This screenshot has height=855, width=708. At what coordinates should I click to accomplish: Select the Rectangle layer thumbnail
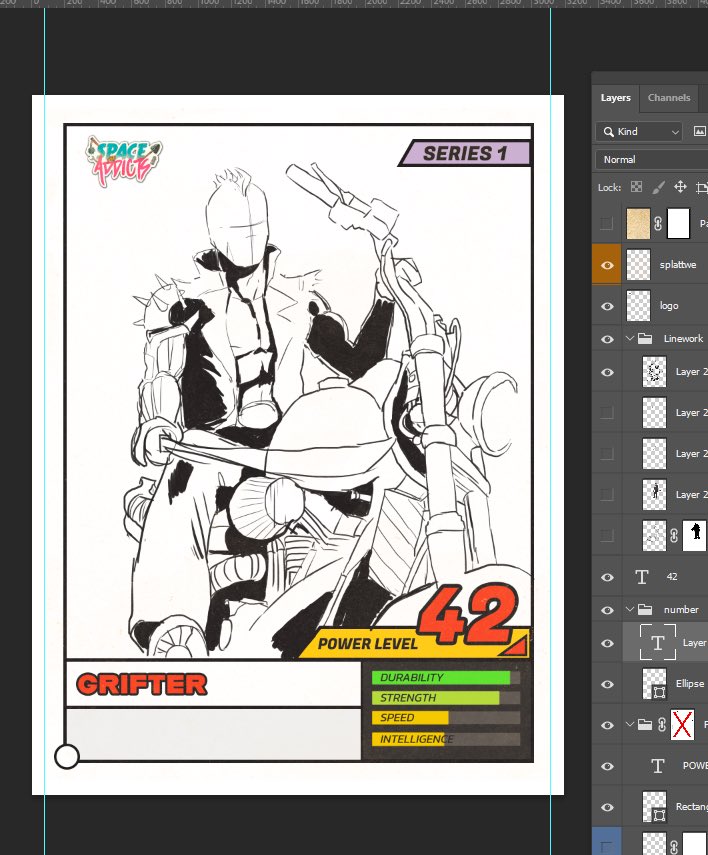click(x=655, y=807)
